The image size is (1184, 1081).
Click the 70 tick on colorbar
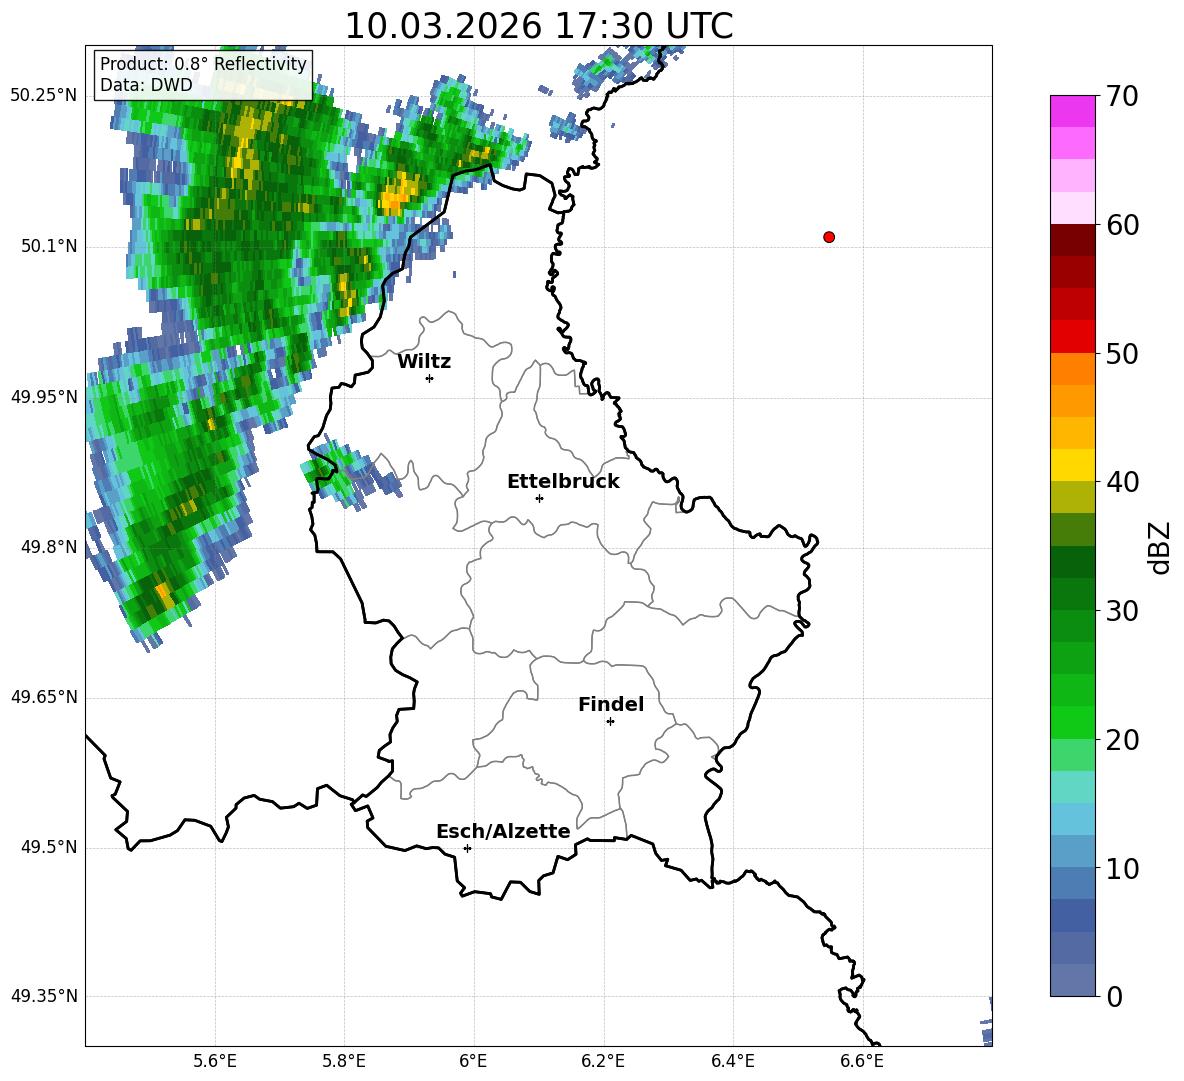pos(1121,97)
